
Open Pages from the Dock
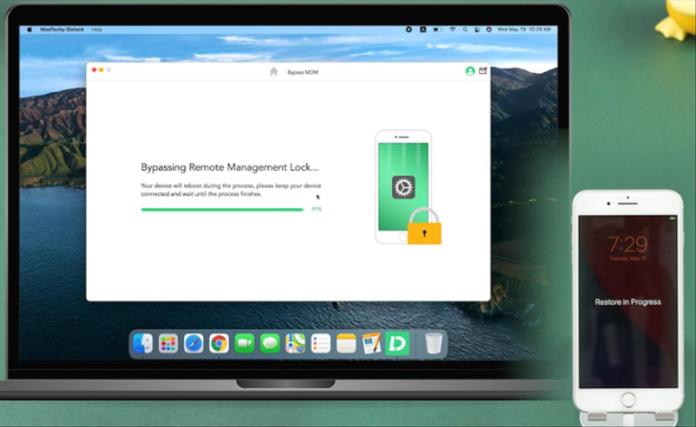[x=372, y=343]
